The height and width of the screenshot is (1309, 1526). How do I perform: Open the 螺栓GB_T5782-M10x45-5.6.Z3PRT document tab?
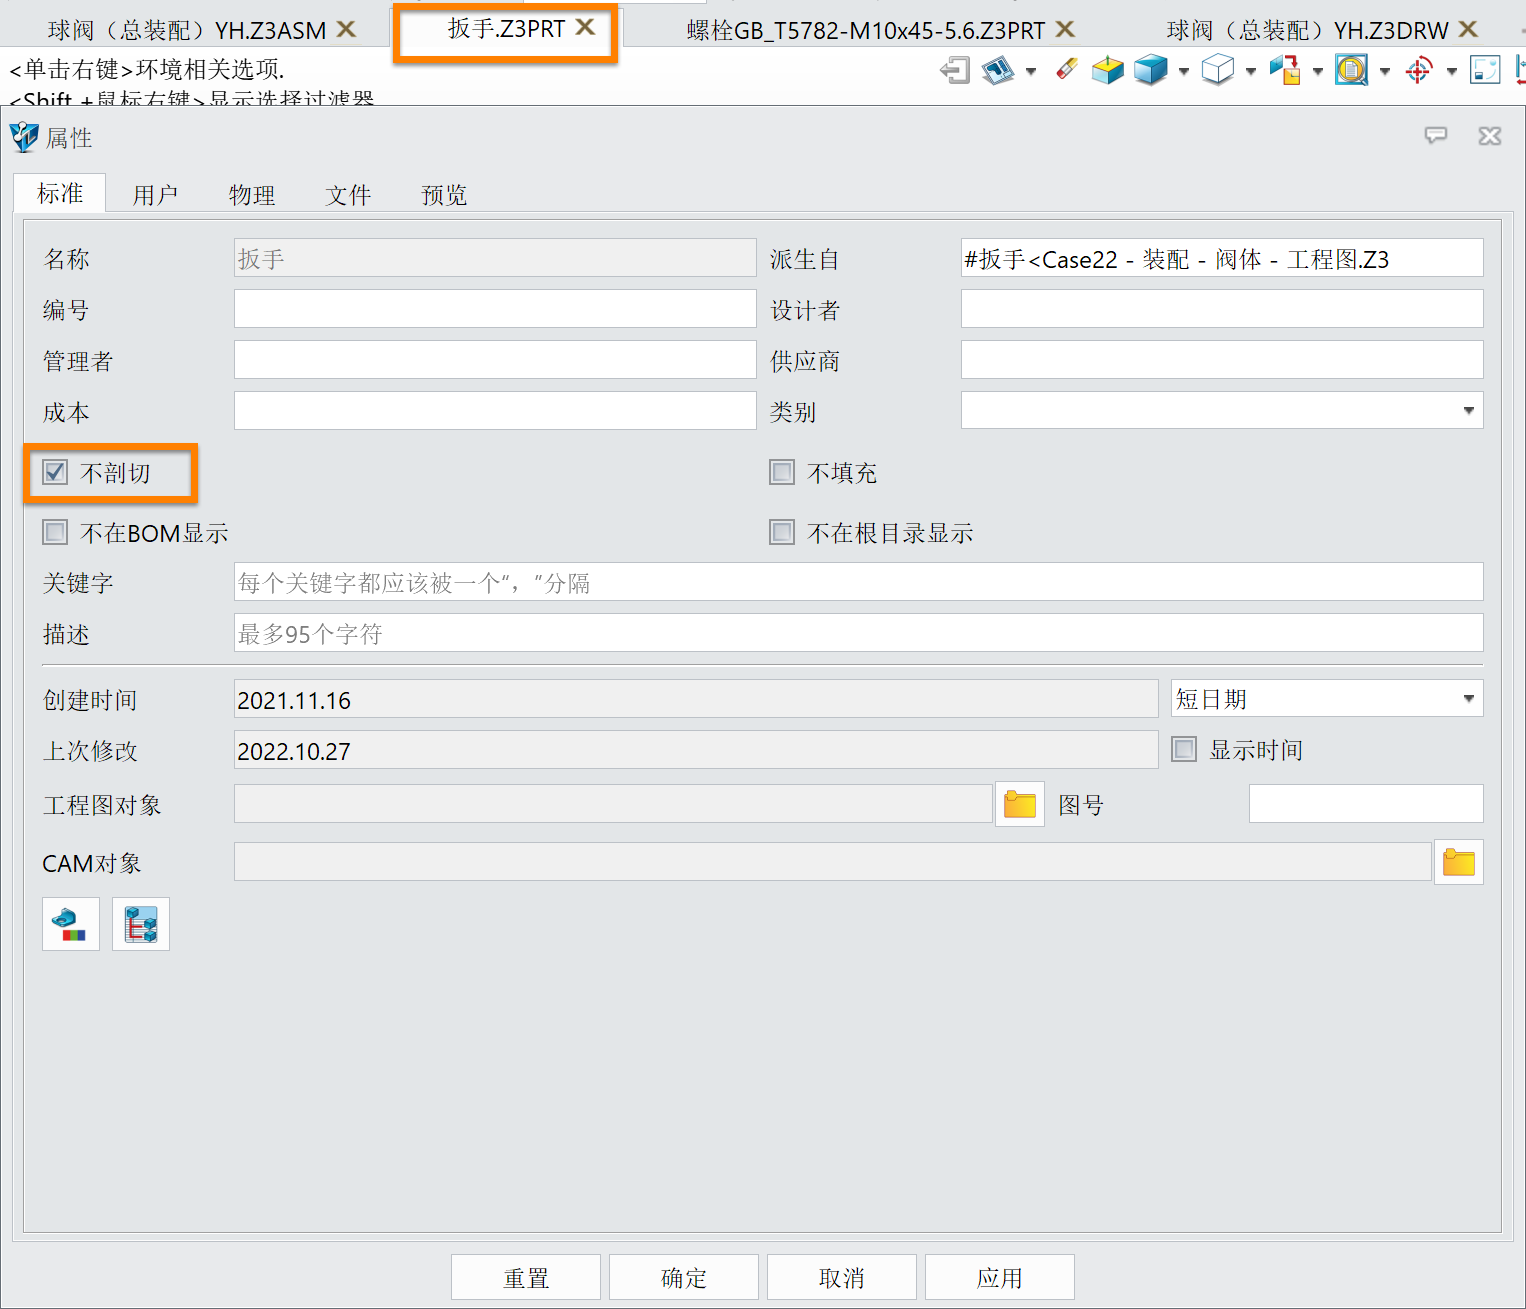click(865, 30)
